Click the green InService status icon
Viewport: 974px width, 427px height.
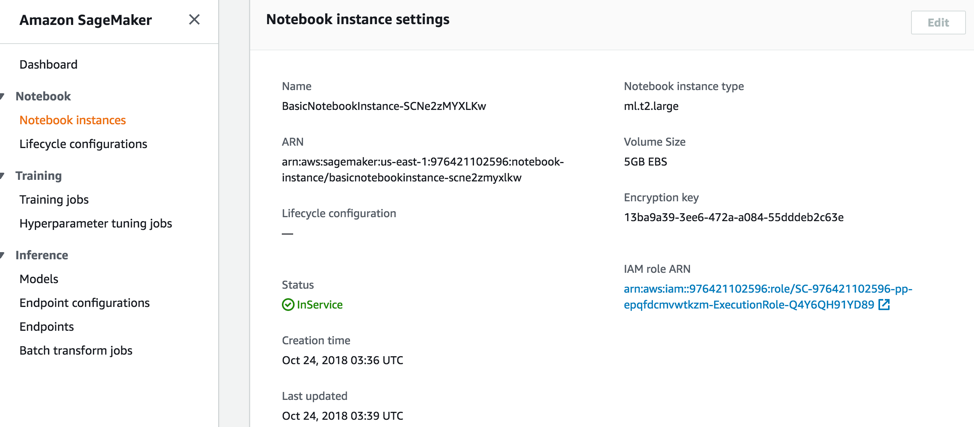click(288, 305)
